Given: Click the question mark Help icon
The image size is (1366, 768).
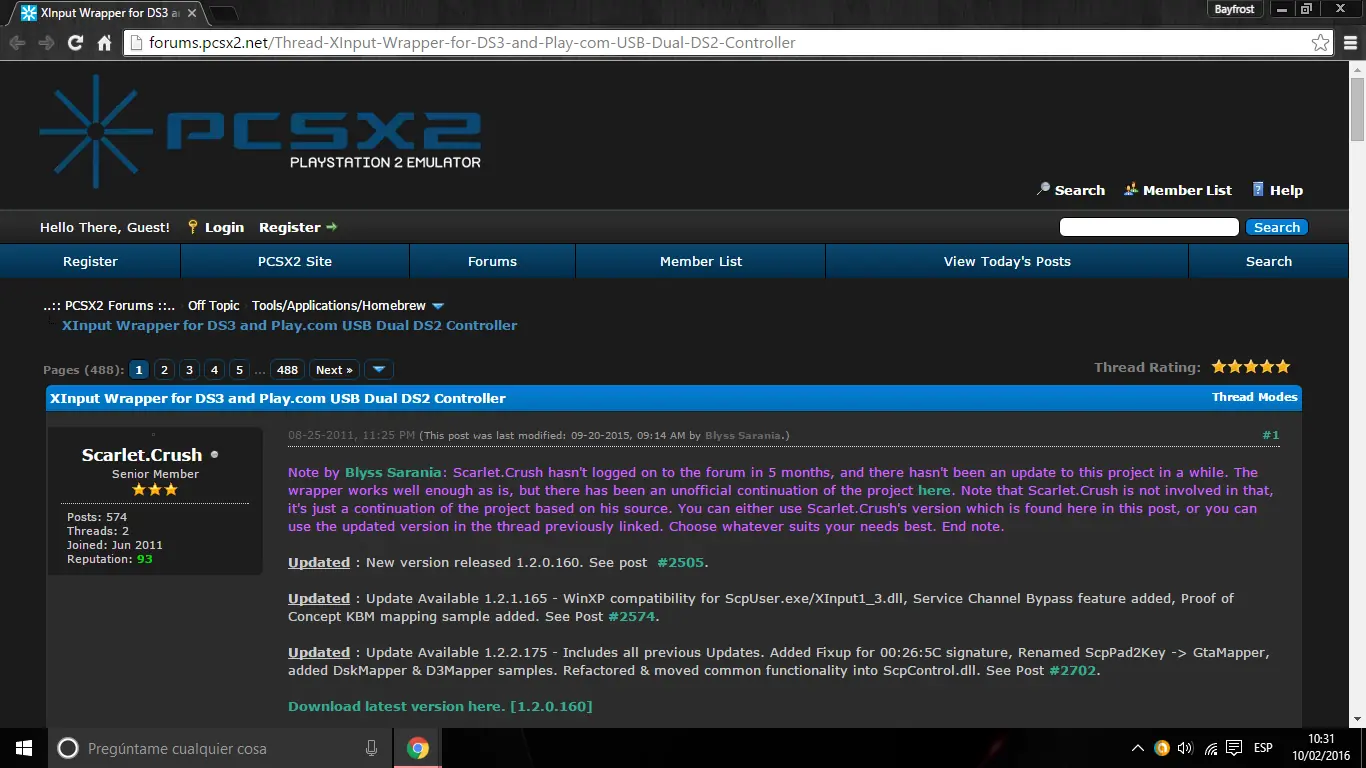Looking at the screenshot, I should [1259, 189].
